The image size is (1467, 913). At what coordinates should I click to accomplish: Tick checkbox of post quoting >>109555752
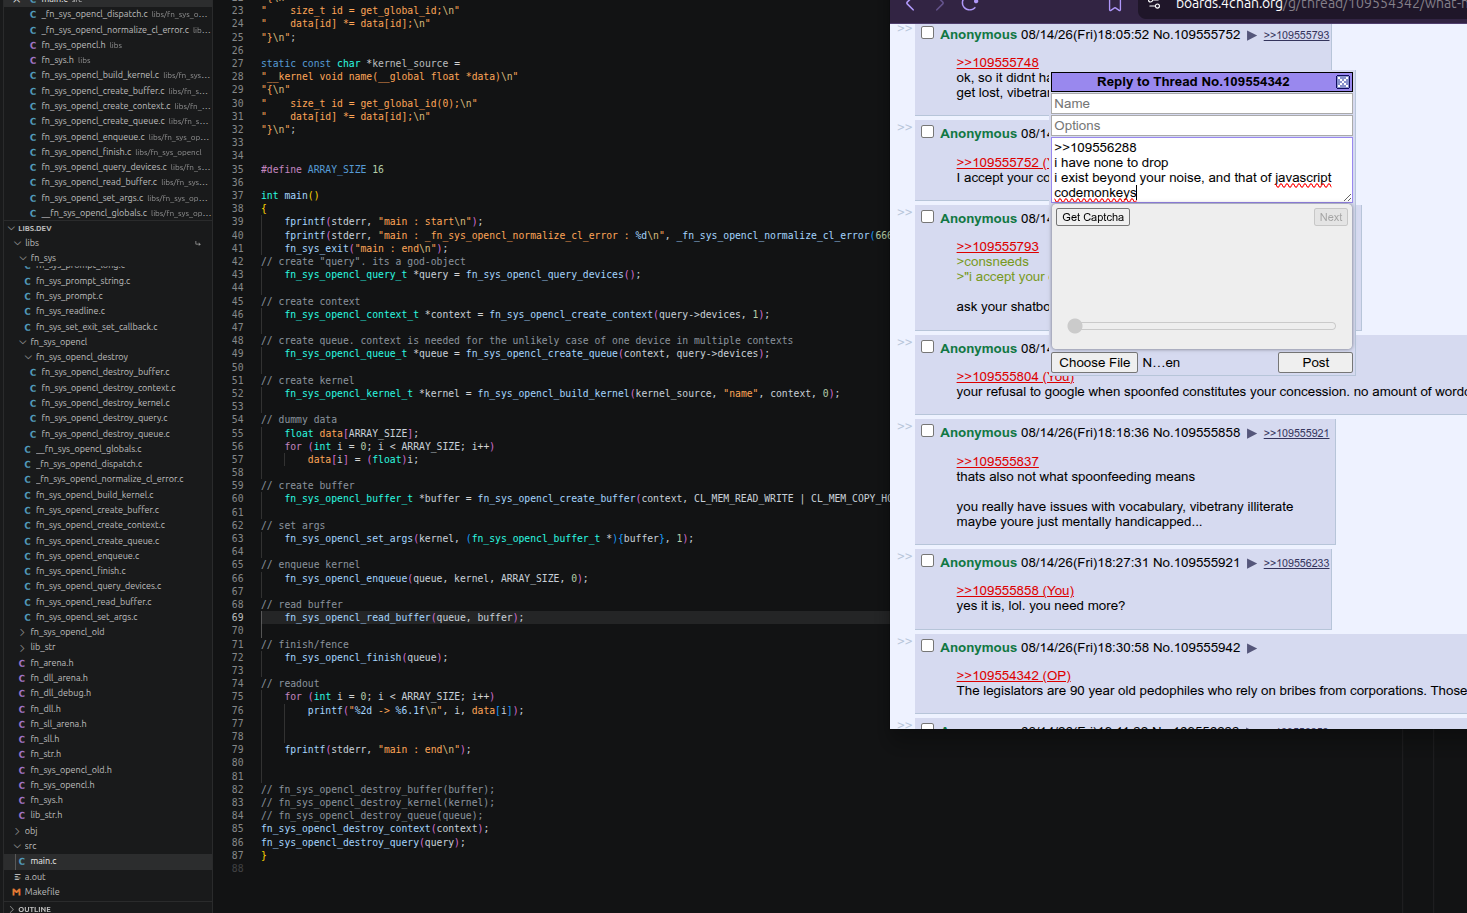coord(928,132)
